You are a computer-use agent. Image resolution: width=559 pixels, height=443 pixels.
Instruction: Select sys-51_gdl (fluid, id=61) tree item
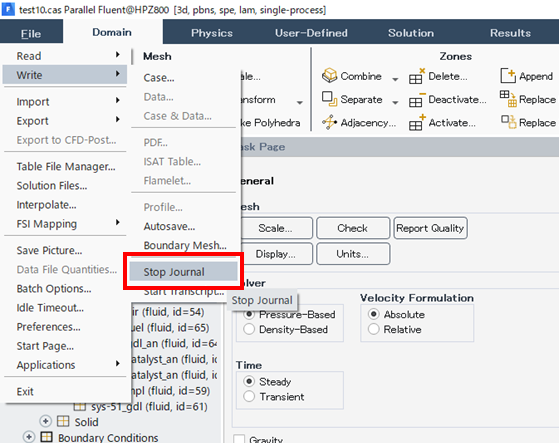(149, 407)
